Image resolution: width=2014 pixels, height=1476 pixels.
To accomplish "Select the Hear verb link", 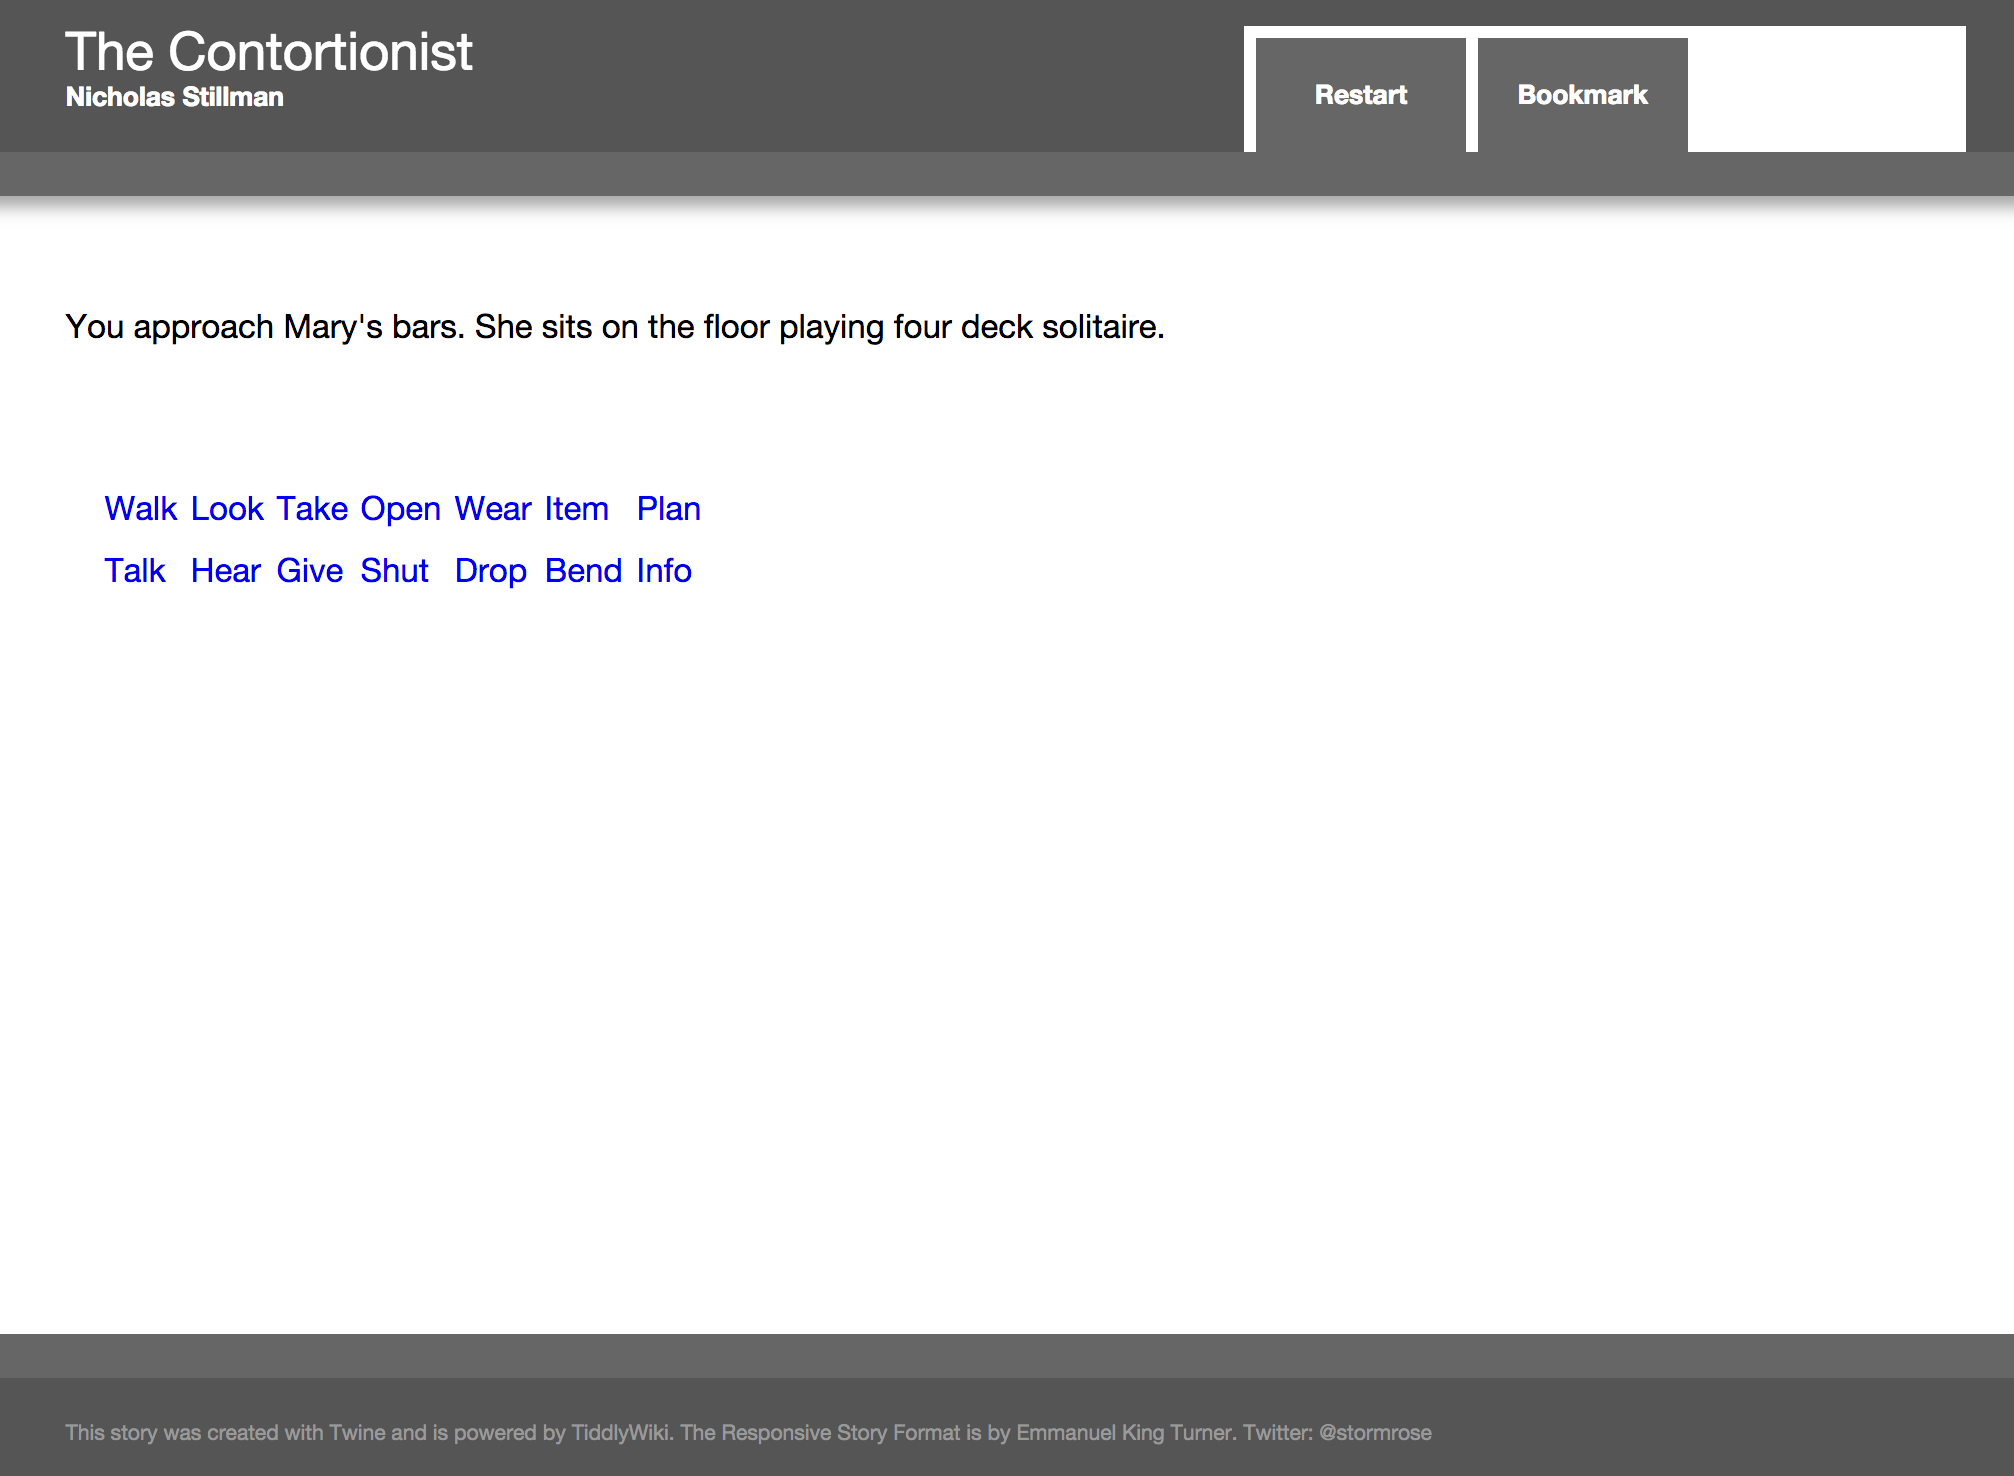I will click(x=225, y=571).
